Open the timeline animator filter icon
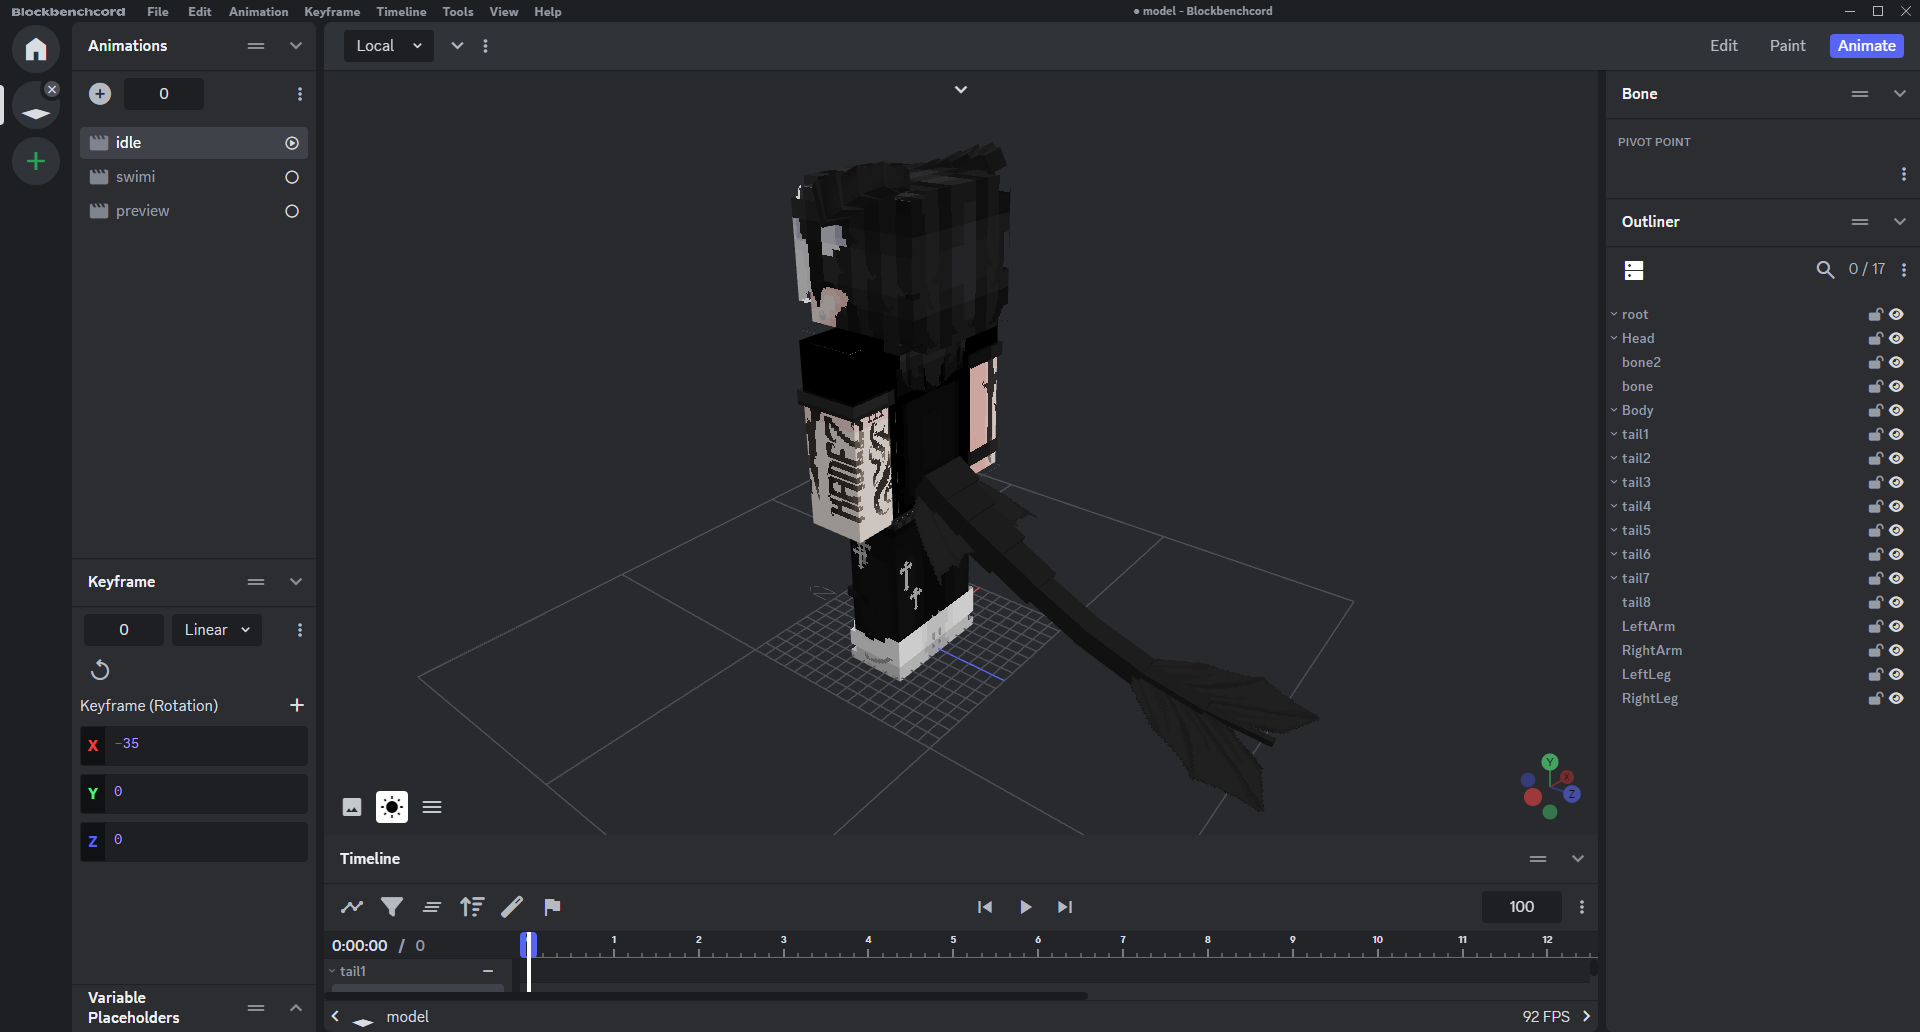The width and height of the screenshot is (1920, 1032). coord(392,907)
